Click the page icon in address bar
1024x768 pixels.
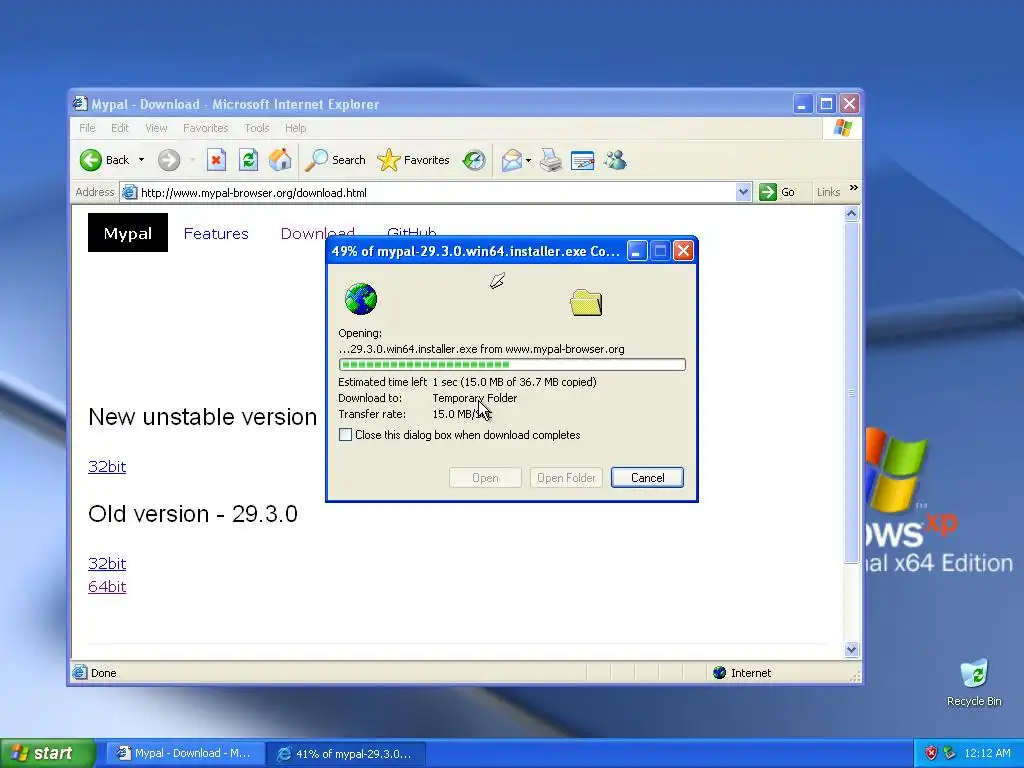tap(129, 192)
